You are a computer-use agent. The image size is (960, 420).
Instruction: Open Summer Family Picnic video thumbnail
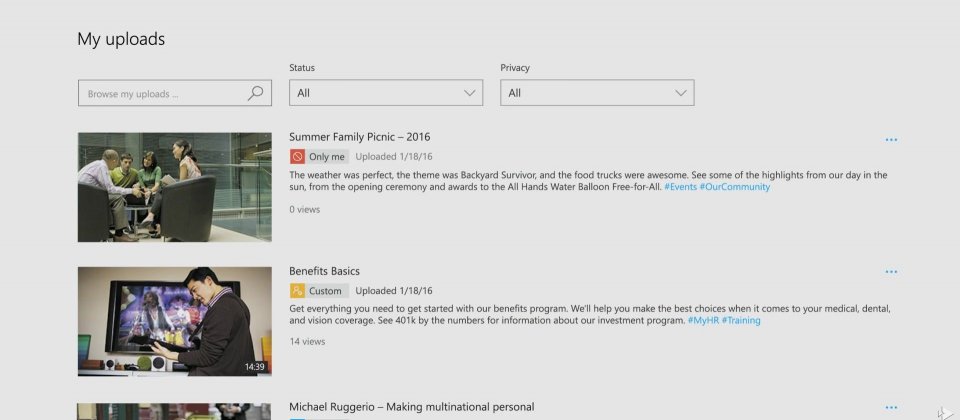click(174, 187)
